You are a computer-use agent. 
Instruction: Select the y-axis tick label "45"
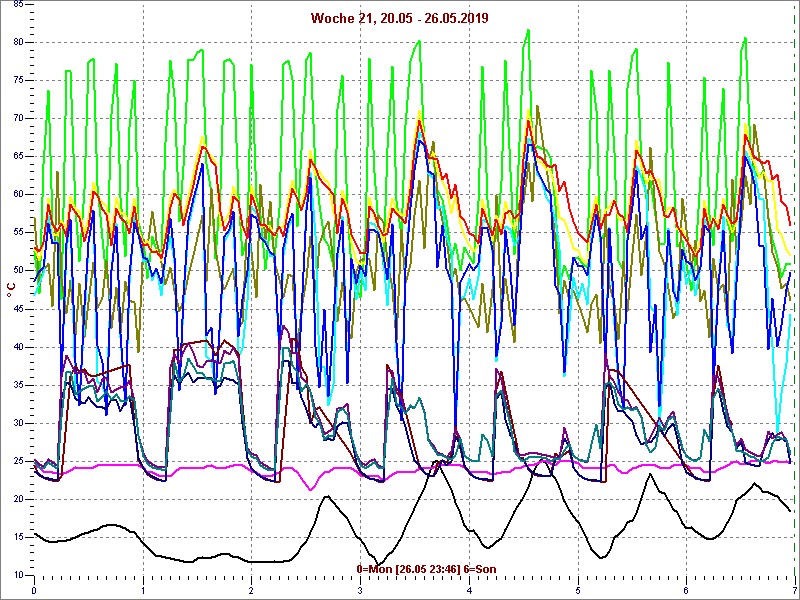pos(18,309)
